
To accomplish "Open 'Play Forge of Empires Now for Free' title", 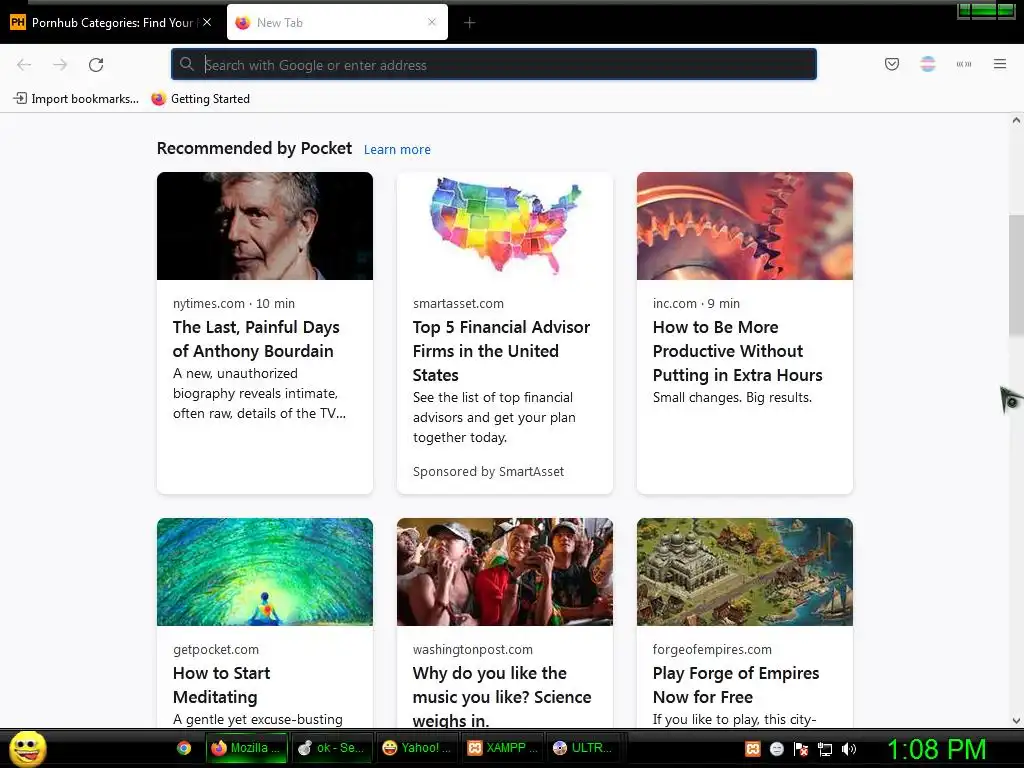I will [736, 685].
